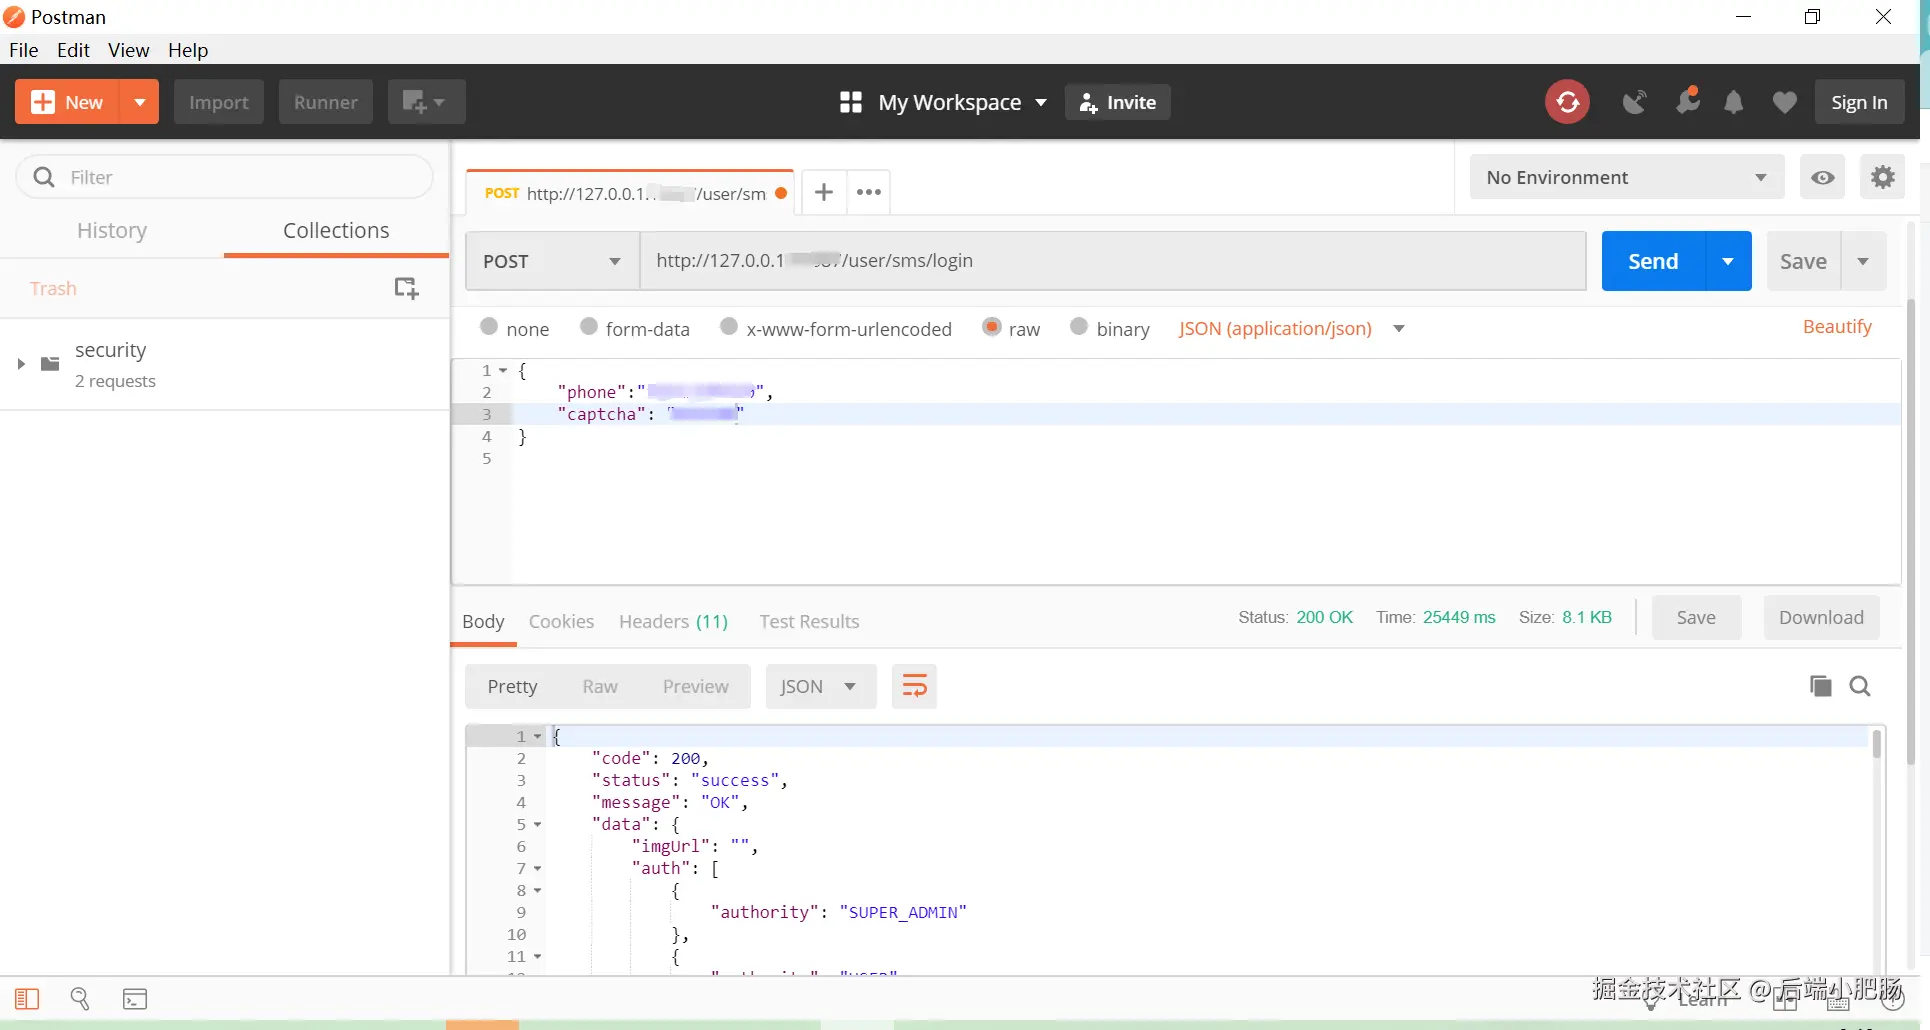This screenshot has width=1930, height=1030.
Task: Open environment quick look eye icon
Action: pos(1823,177)
